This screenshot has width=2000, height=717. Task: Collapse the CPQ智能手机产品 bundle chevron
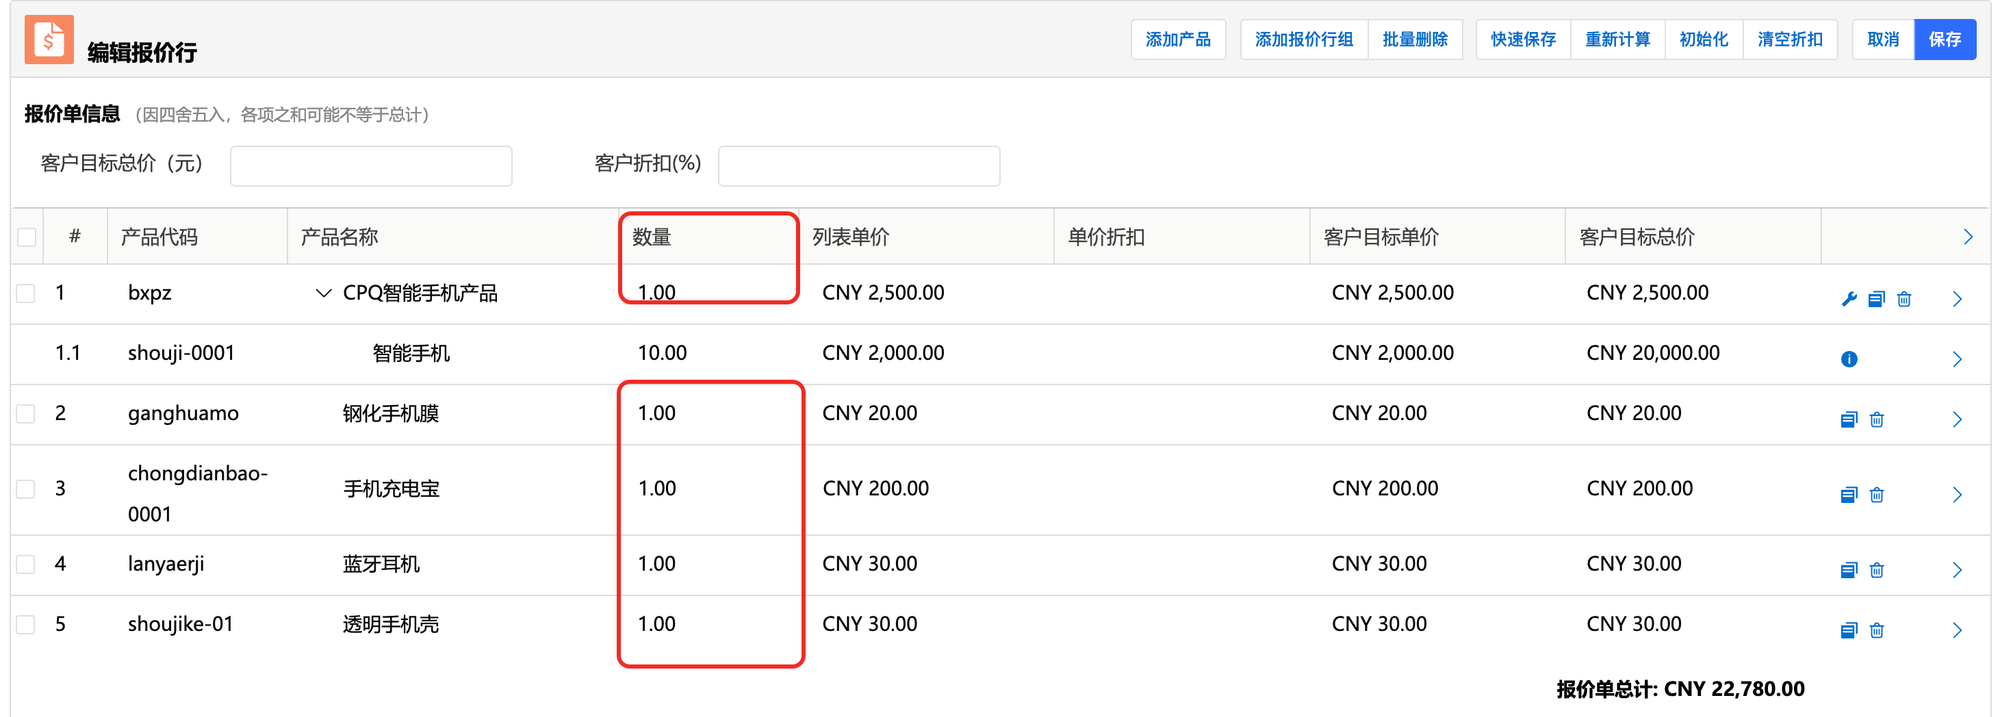pos(323,293)
